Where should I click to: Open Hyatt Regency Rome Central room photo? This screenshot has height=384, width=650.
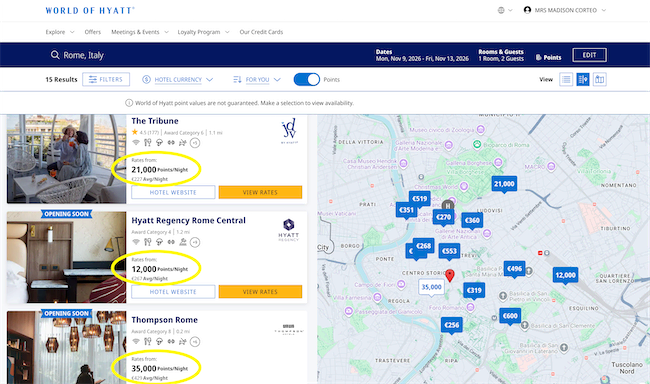coord(66,258)
